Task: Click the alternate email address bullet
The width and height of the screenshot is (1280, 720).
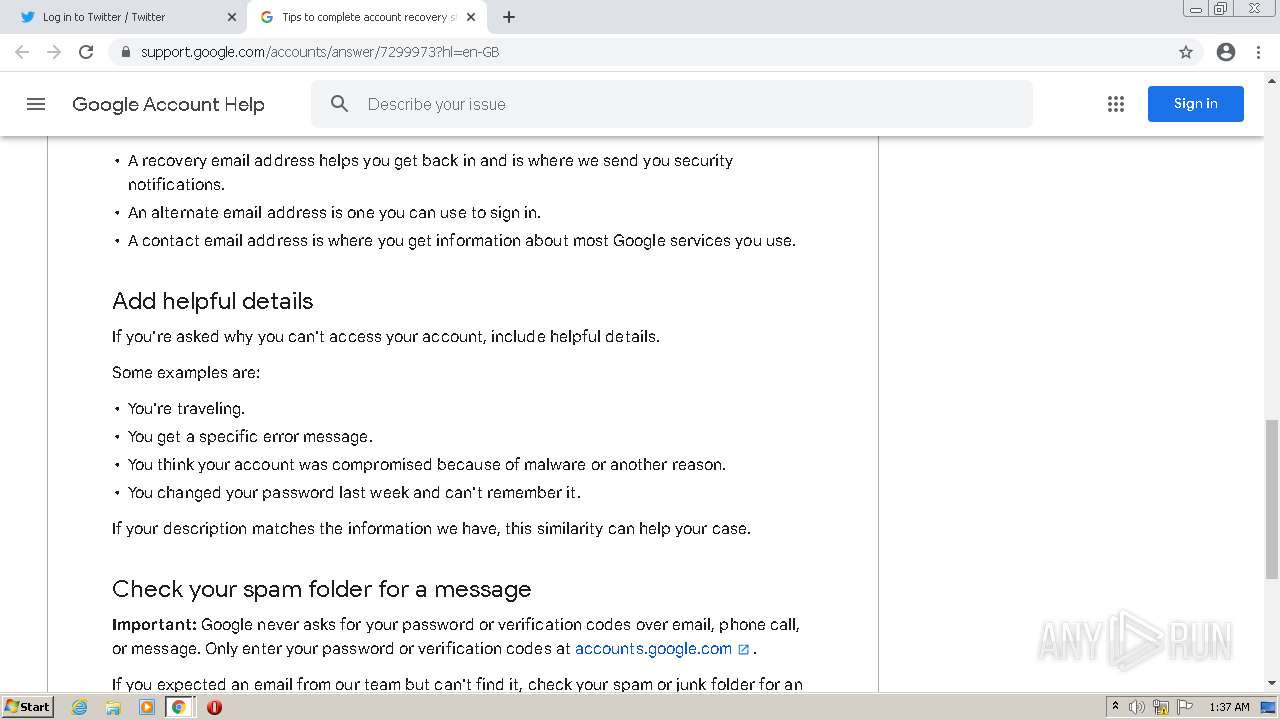Action: [334, 212]
